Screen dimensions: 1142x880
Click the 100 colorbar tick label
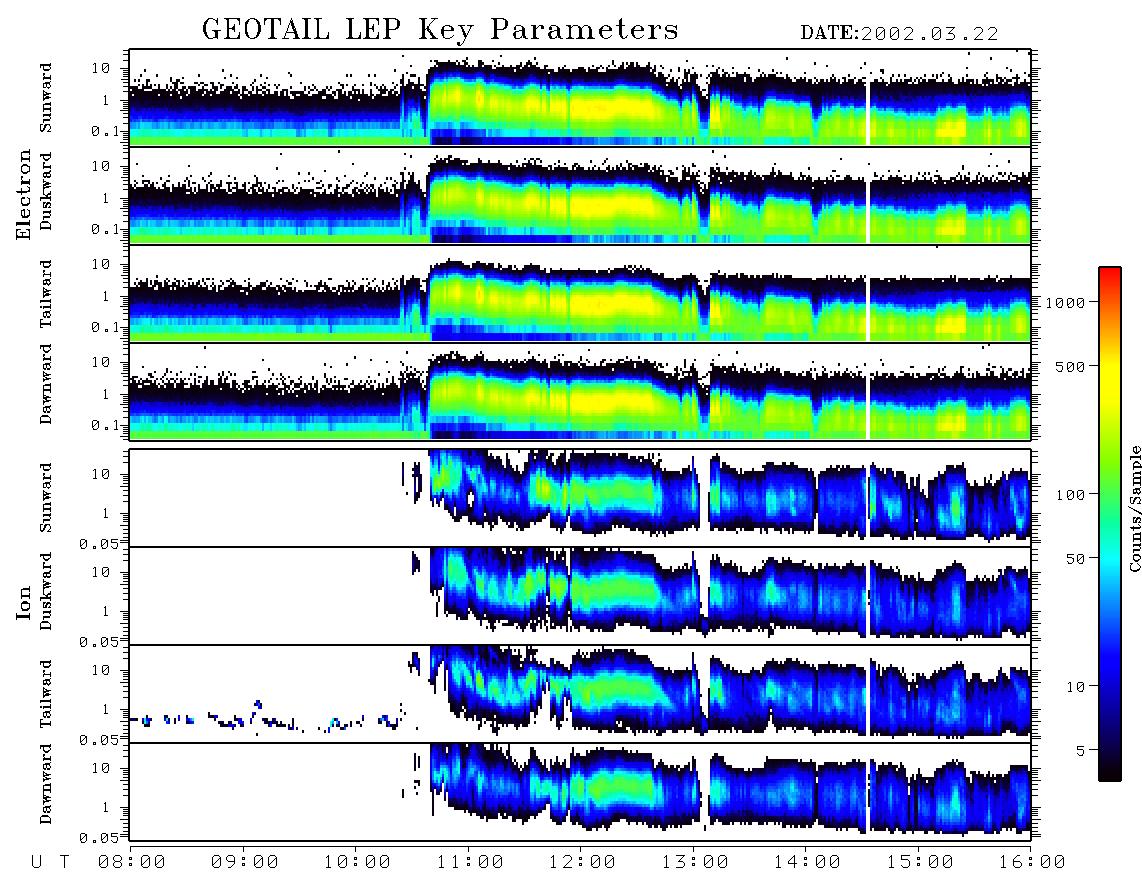pyautogui.click(x=1071, y=495)
